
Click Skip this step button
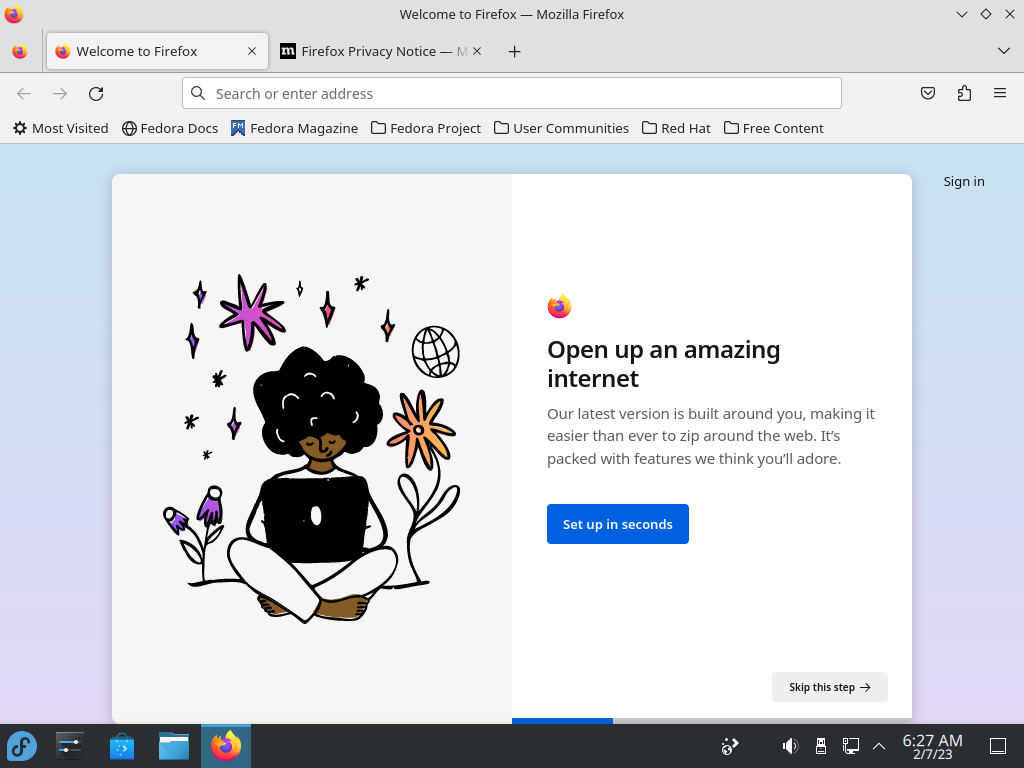point(829,687)
